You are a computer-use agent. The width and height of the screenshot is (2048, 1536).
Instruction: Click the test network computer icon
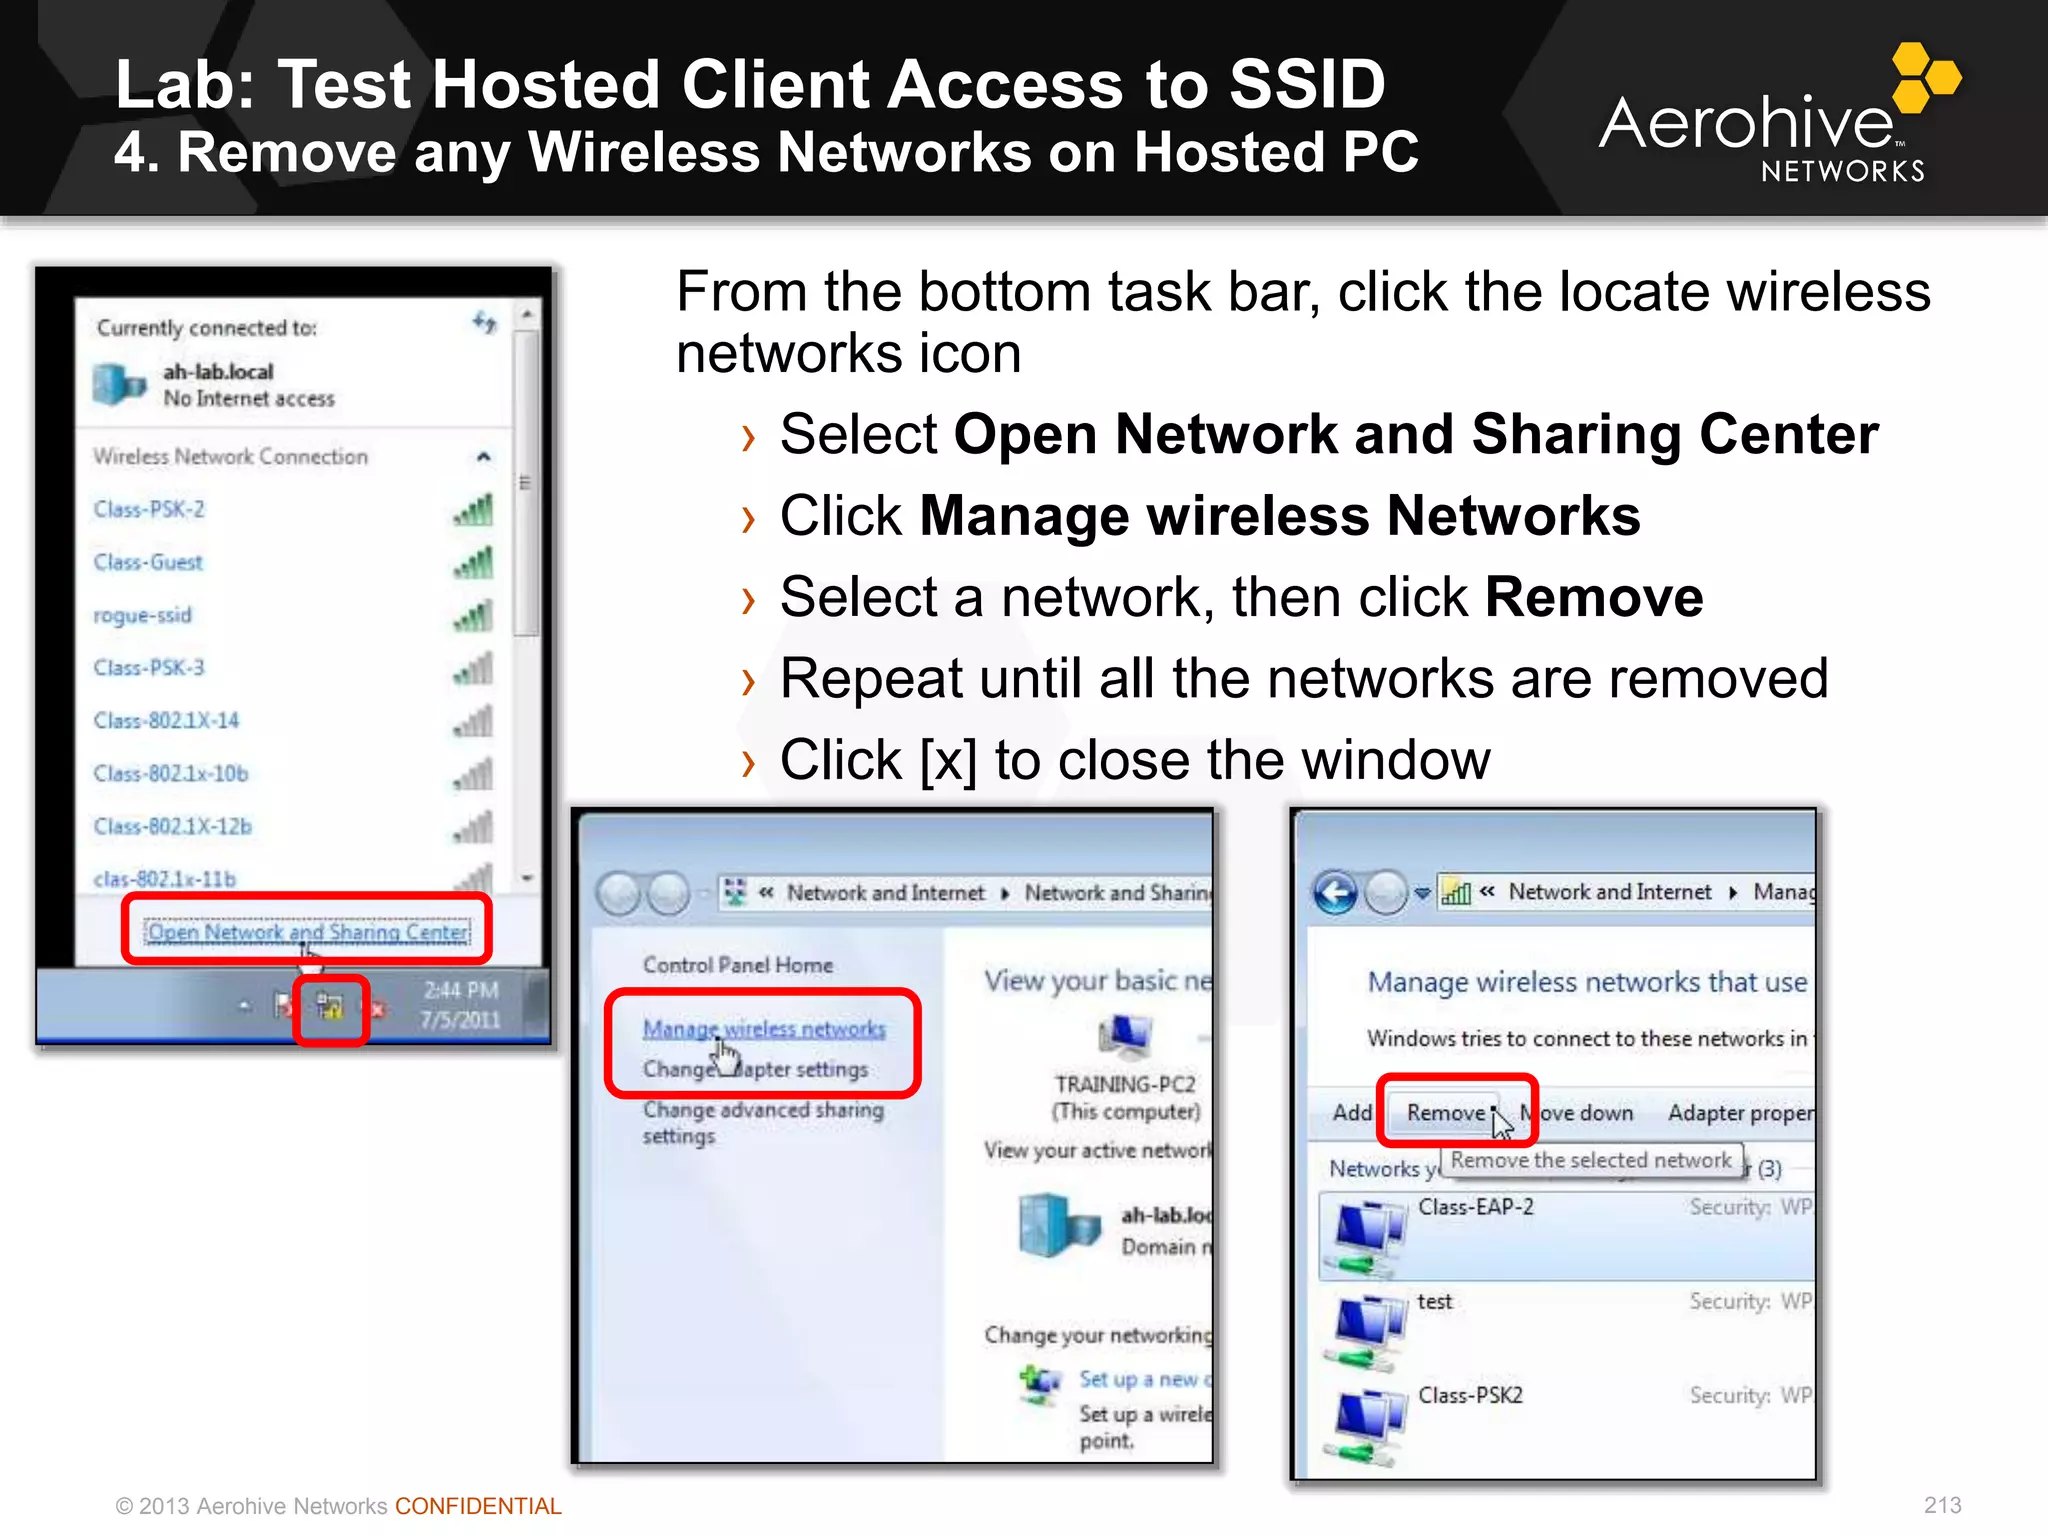tap(1365, 1333)
